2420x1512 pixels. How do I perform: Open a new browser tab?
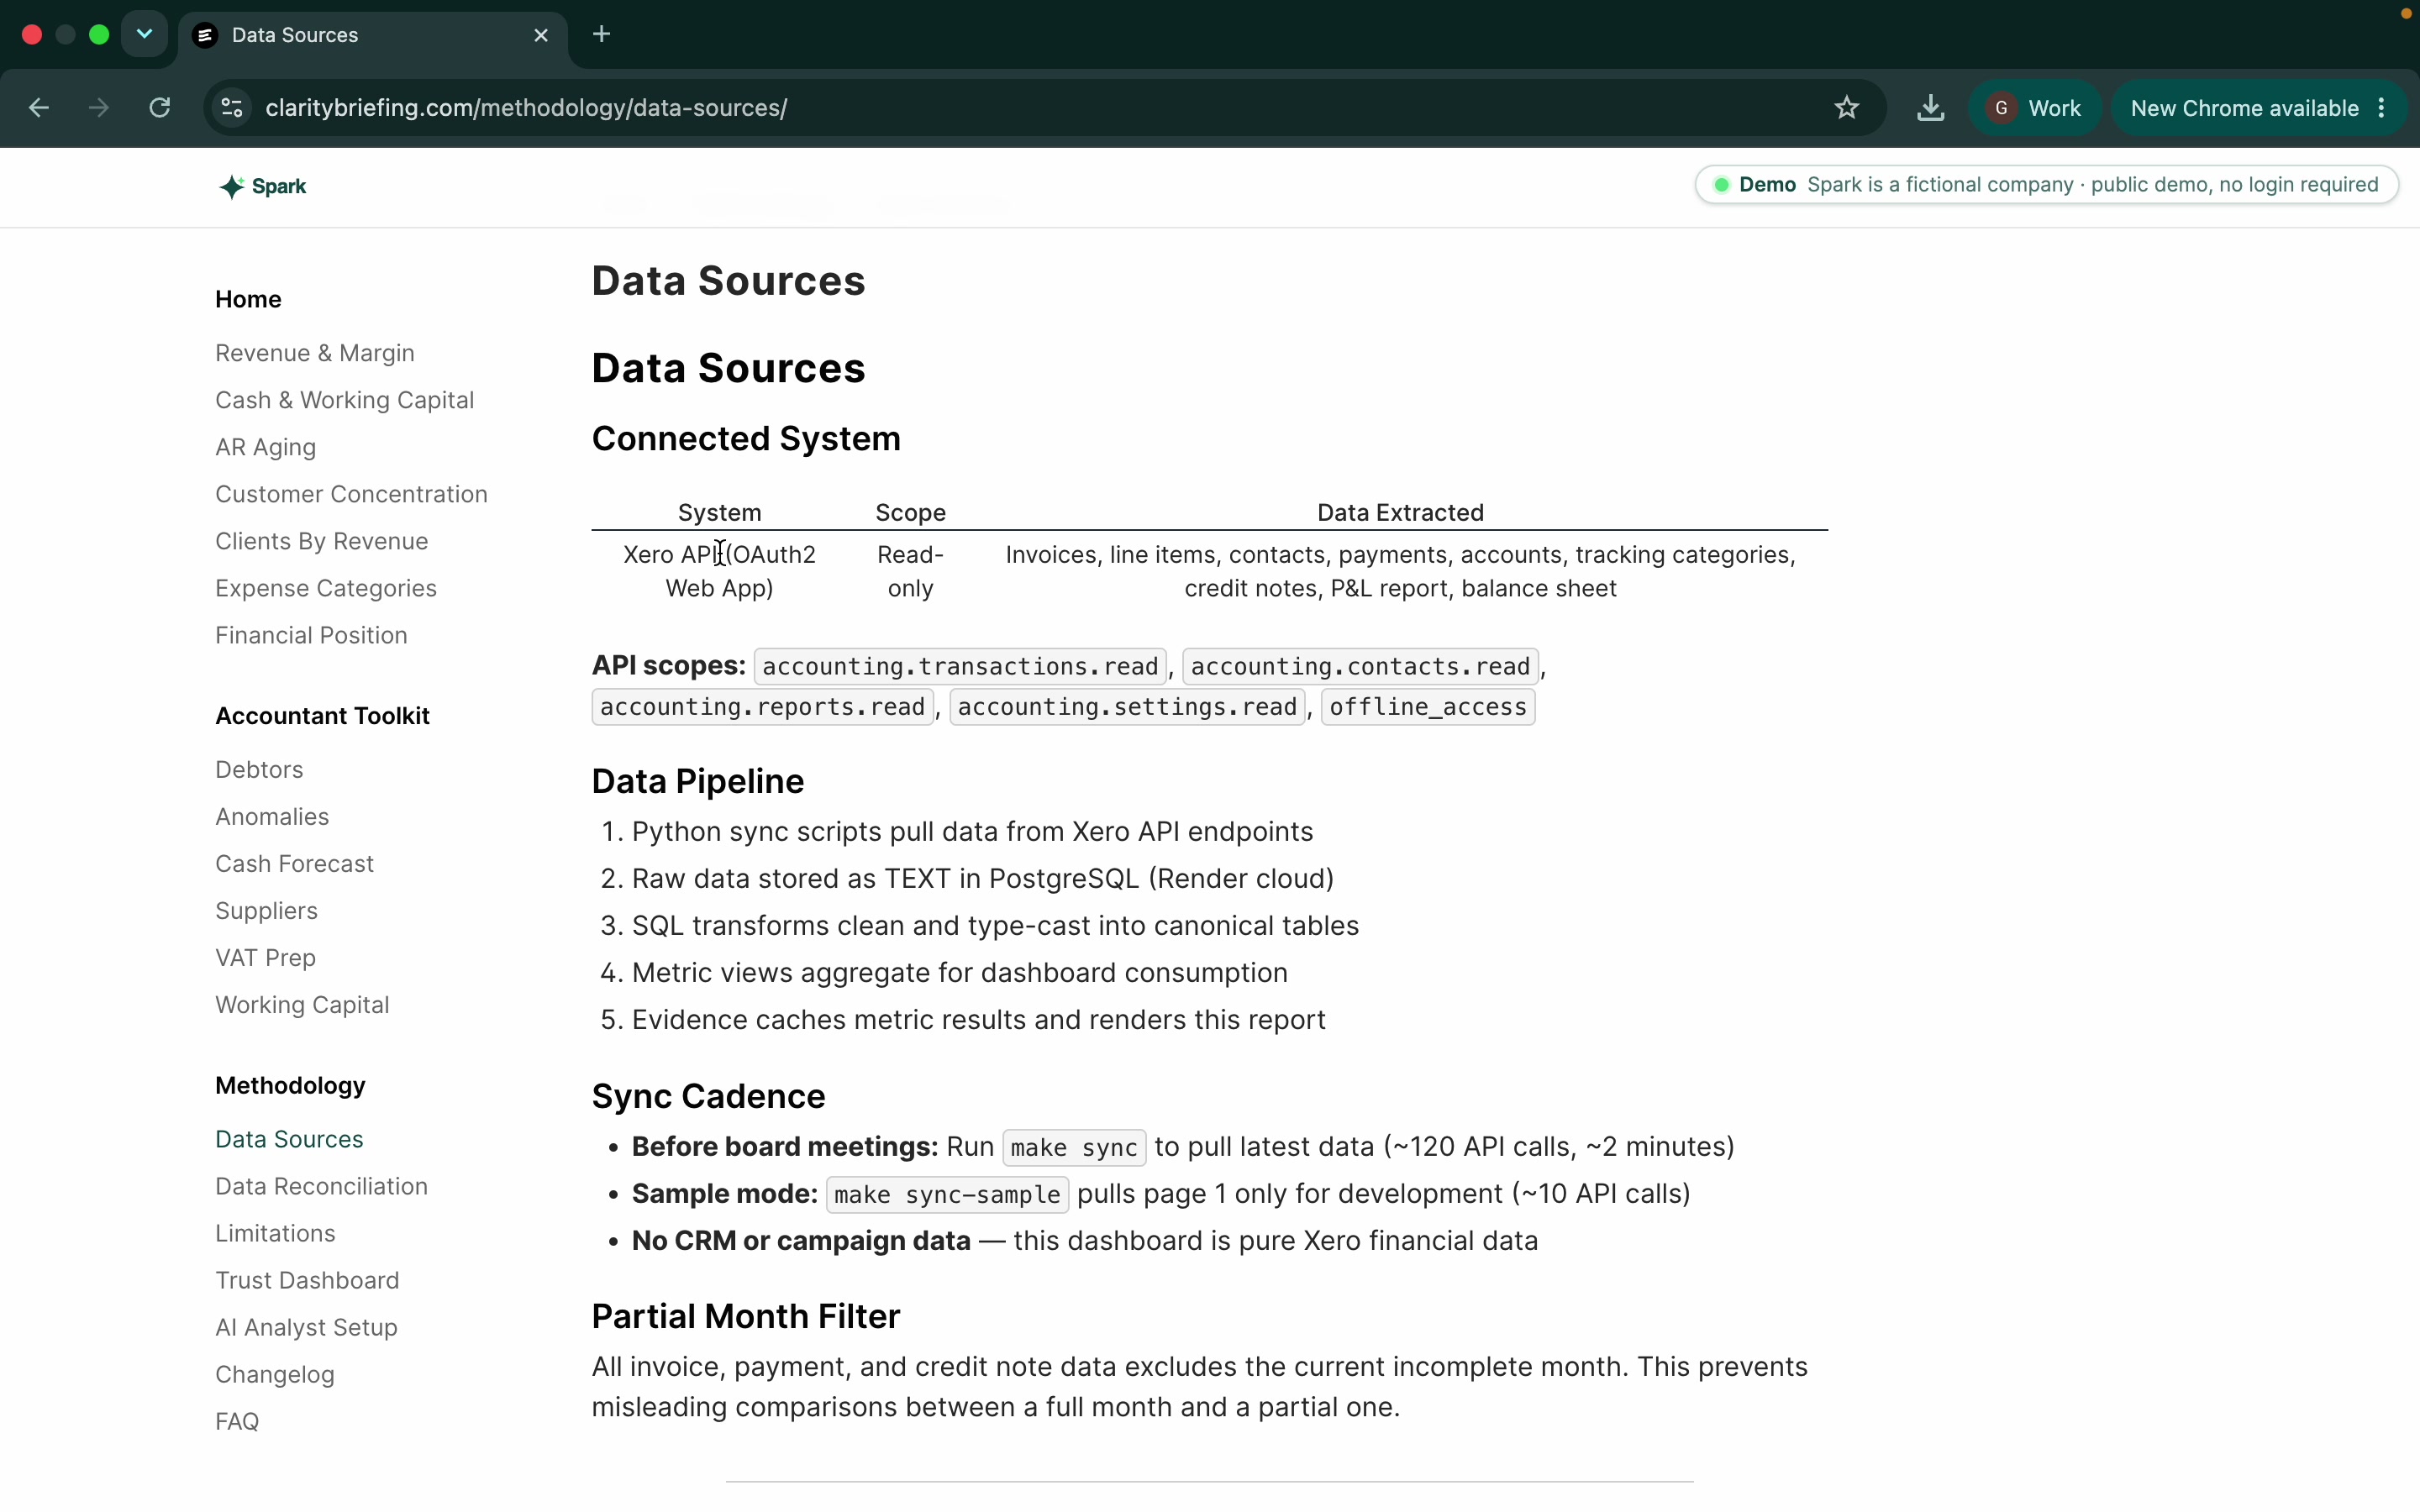(x=601, y=34)
